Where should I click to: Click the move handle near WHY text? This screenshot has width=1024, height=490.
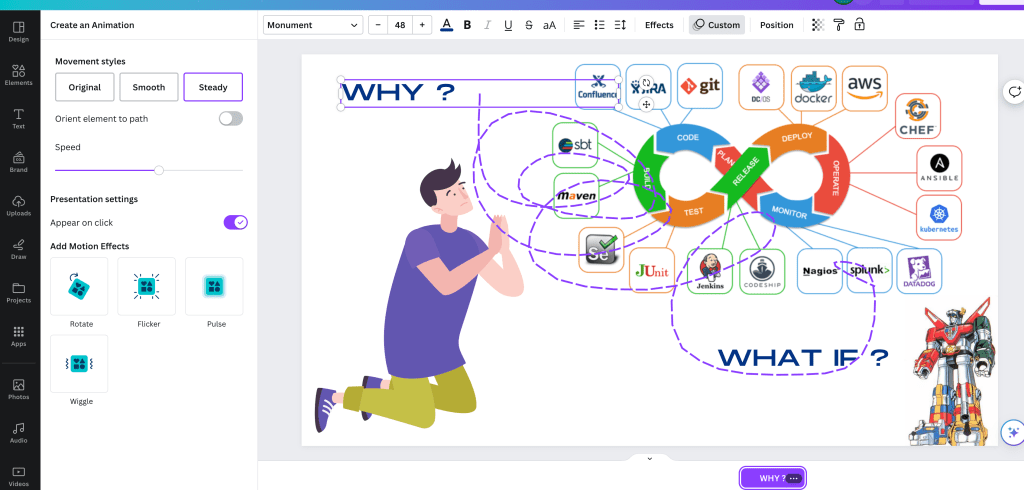coord(646,104)
